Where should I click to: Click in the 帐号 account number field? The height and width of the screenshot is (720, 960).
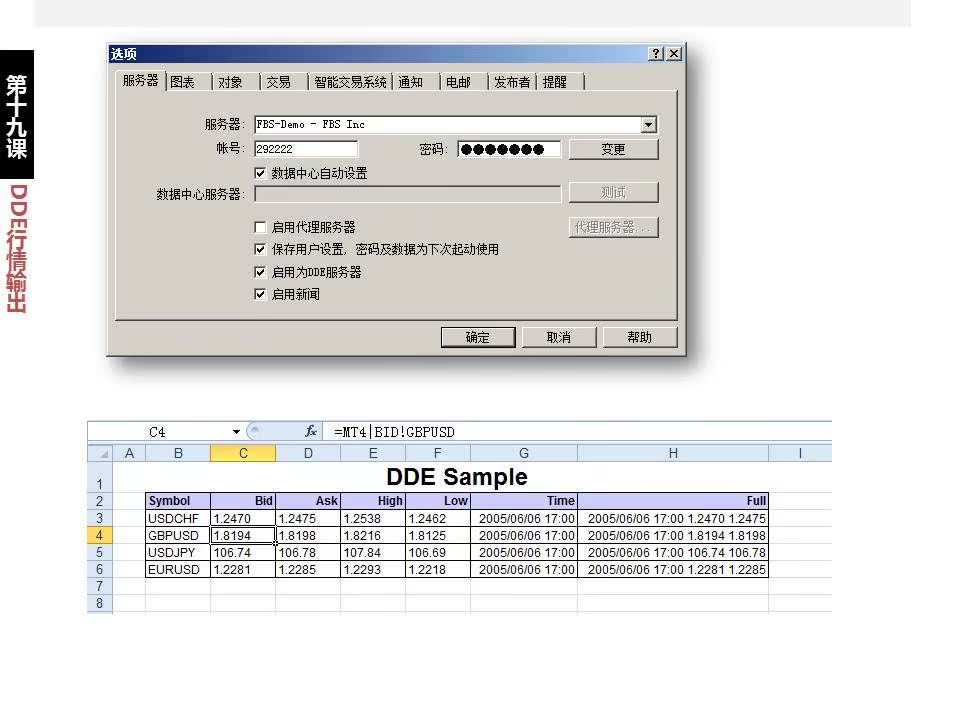coord(305,149)
